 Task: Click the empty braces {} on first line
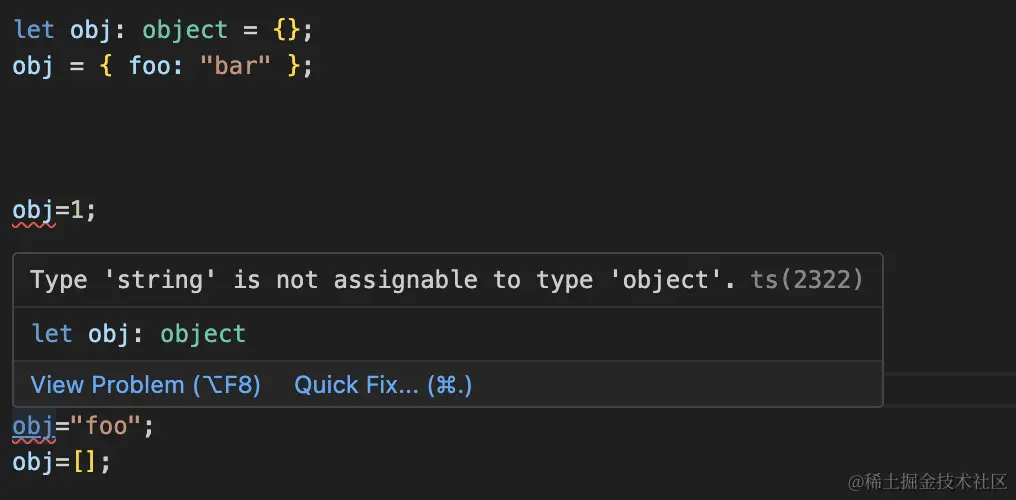[286, 29]
